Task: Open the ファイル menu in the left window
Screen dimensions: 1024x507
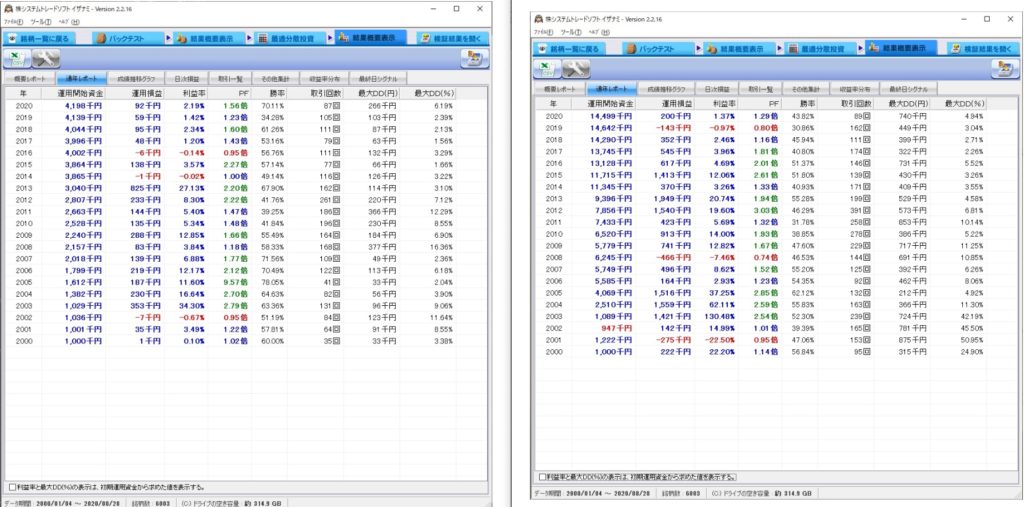Action: point(14,21)
